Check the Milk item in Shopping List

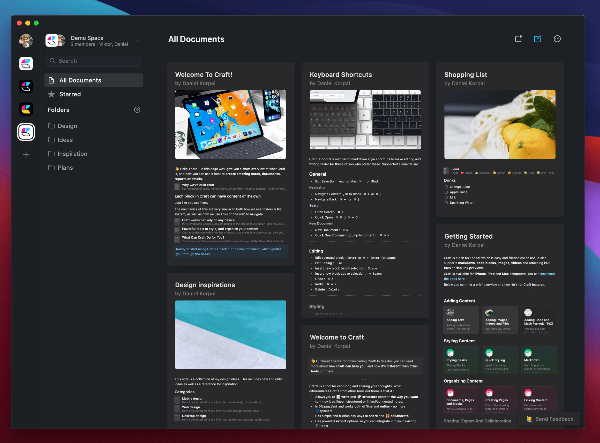point(446,197)
